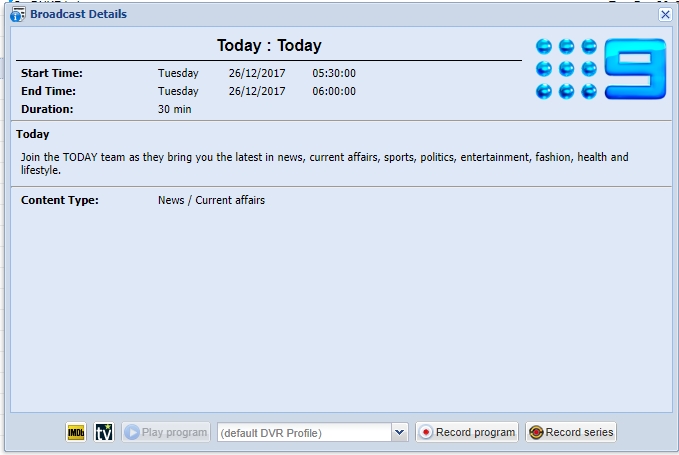Image resolution: width=679 pixels, height=455 pixels.
Task: Click the default DVR Profile combo field
Action: coord(303,432)
